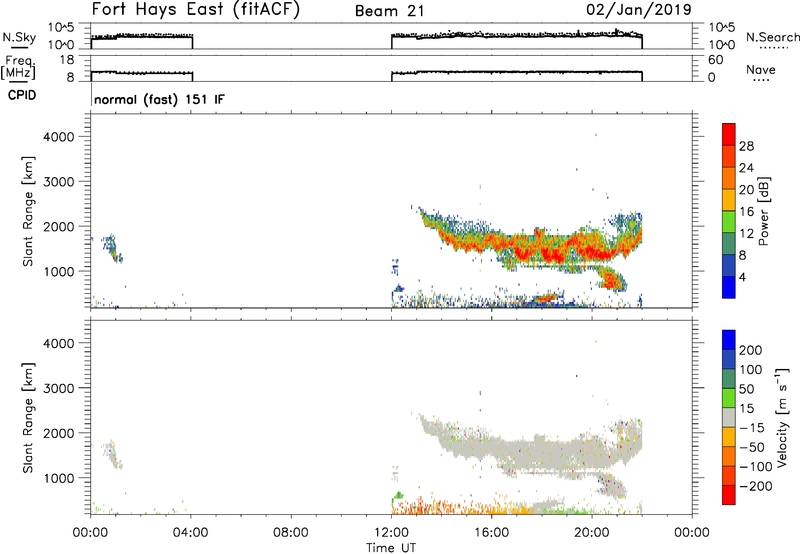This screenshot has height=554, width=800.
Task: Click the 'normal (fast) 151 IF' text
Action: pyautogui.click(x=159, y=99)
